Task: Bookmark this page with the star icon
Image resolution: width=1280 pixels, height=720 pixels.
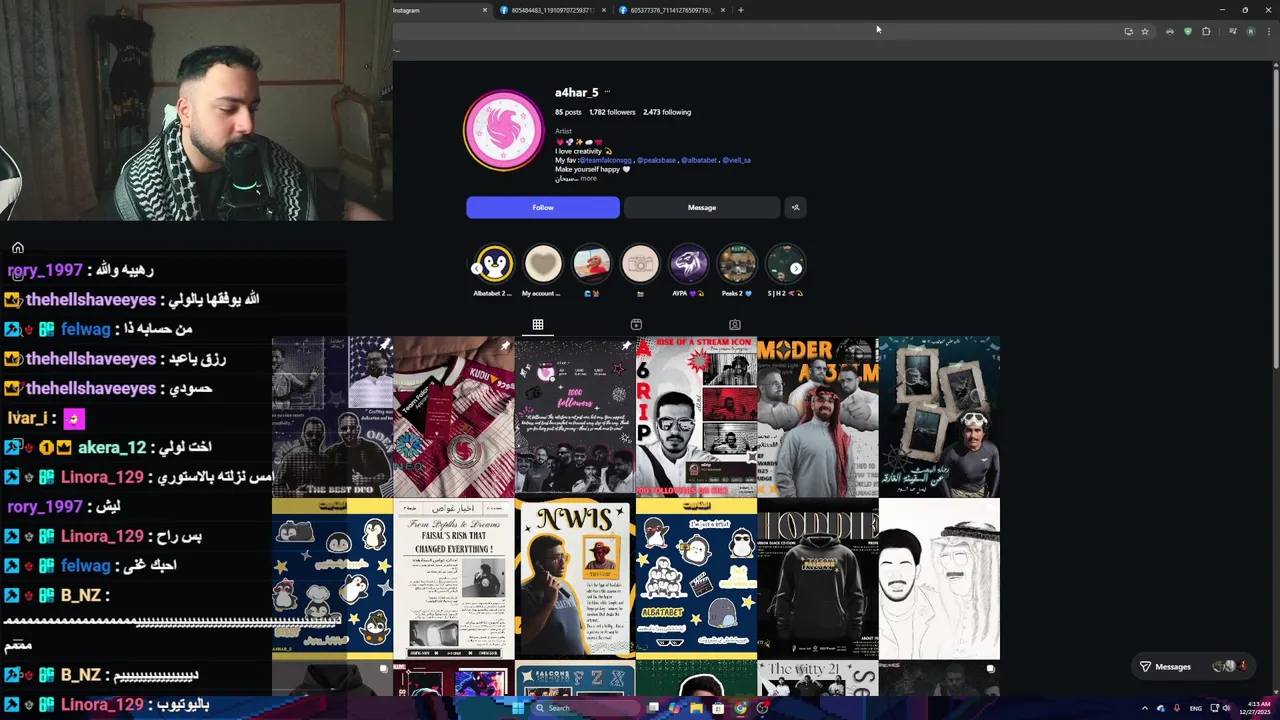Action: tap(1145, 31)
